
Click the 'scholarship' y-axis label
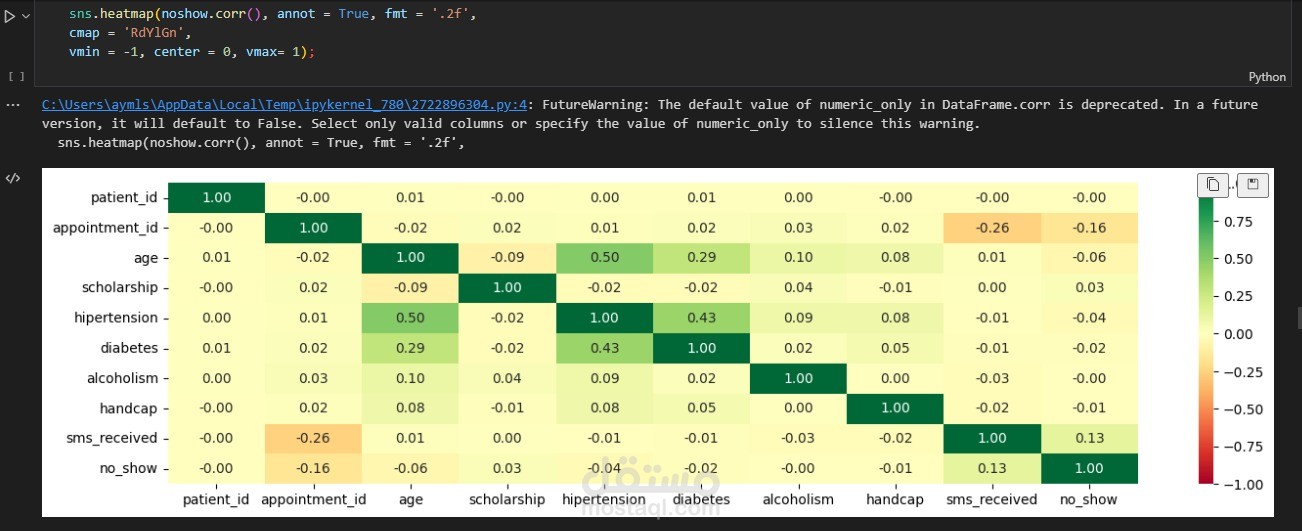tap(119, 288)
